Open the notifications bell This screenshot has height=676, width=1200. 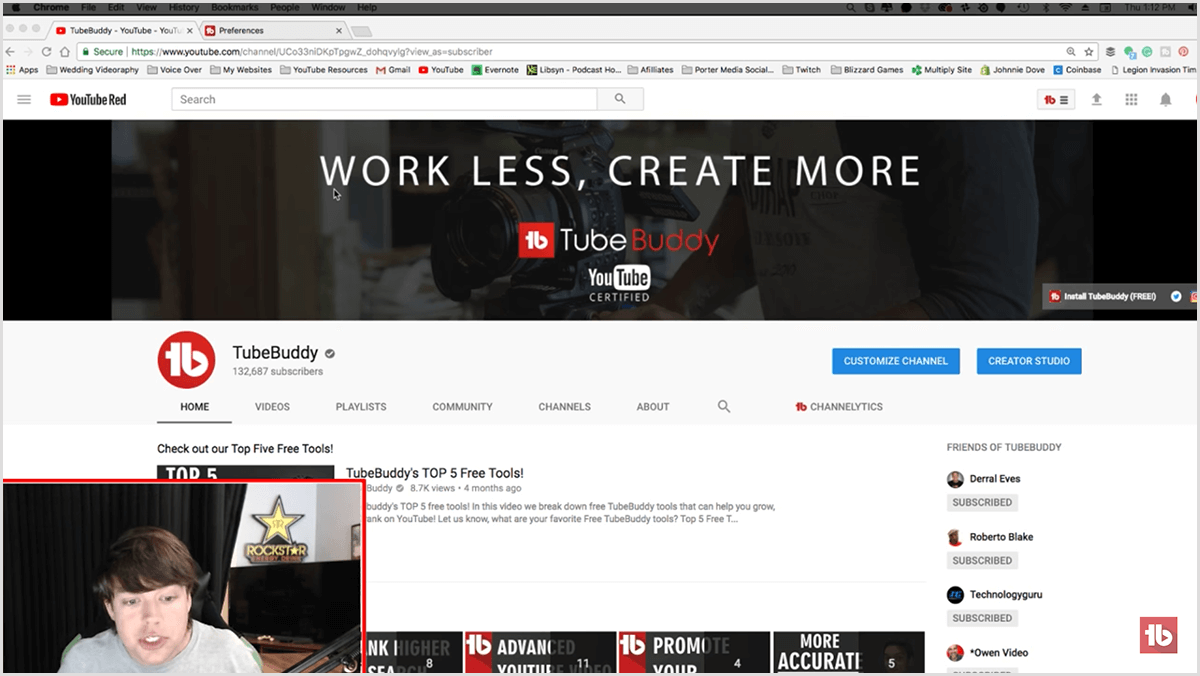(x=1165, y=100)
